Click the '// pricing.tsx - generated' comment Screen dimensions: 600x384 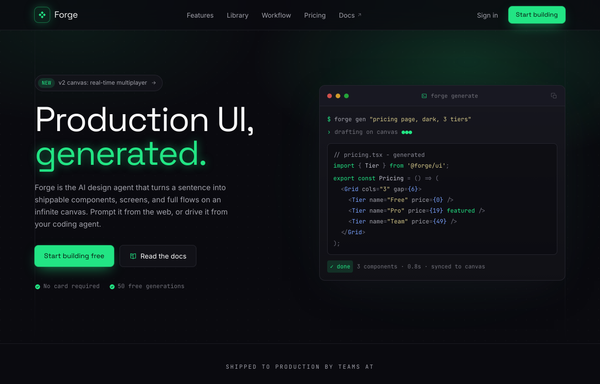click(379, 155)
